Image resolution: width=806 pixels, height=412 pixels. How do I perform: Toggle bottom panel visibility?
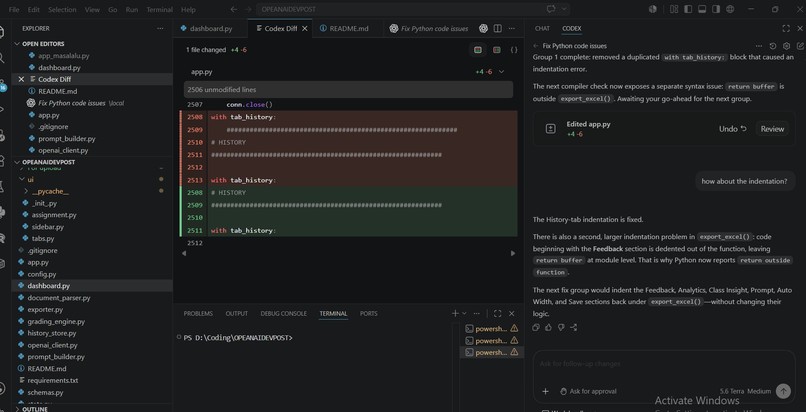702,9
